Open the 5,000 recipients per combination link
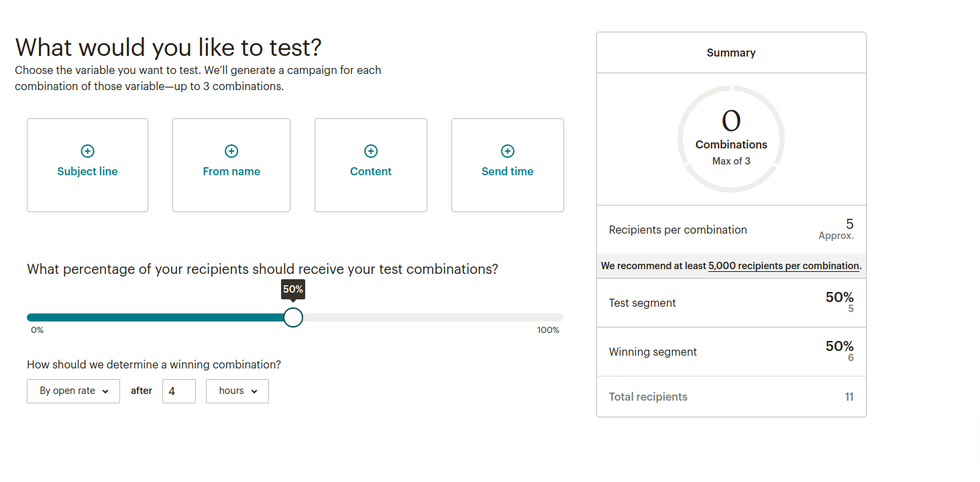The image size is (980, 482). tap(783, 266)
